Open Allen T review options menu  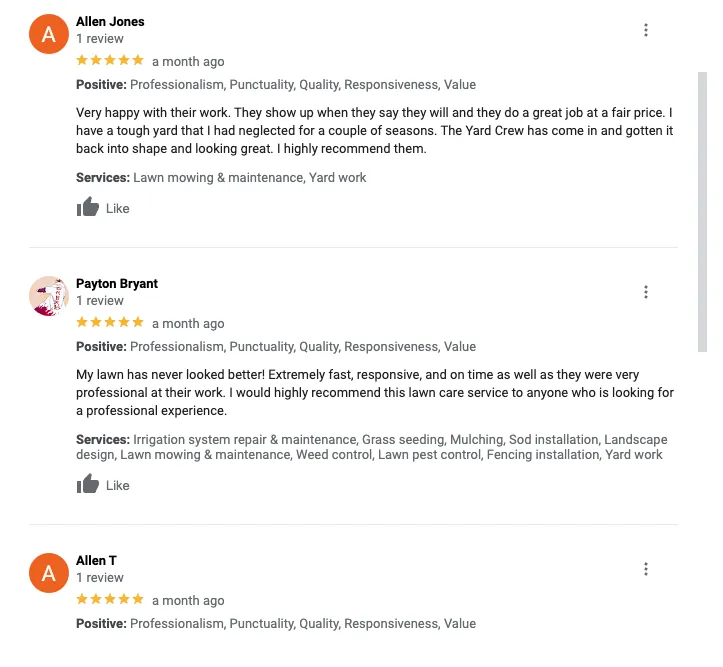(x=646, y=569)
